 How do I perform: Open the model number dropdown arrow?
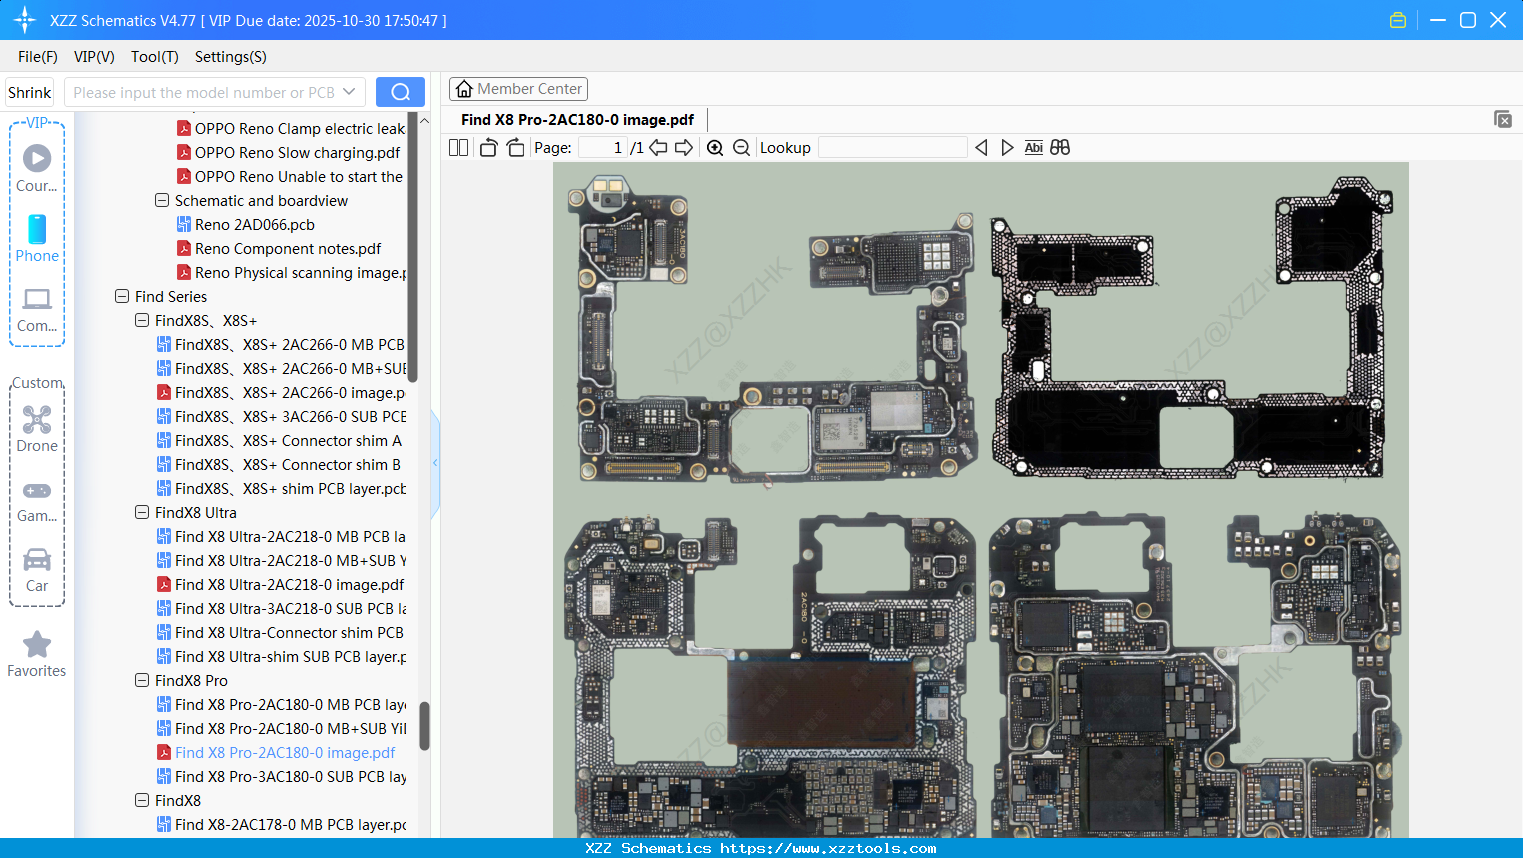click(x=349, y=92)
